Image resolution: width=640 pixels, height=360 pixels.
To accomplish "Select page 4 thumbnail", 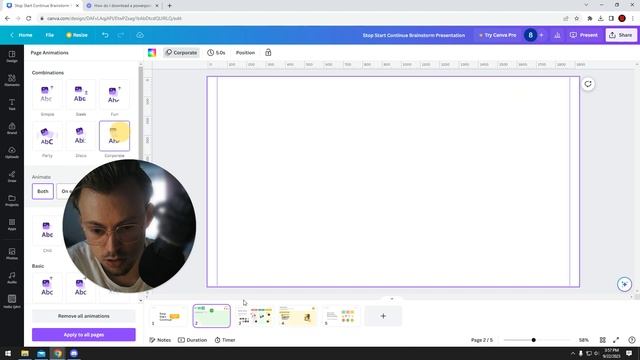I will pos(298,316).
